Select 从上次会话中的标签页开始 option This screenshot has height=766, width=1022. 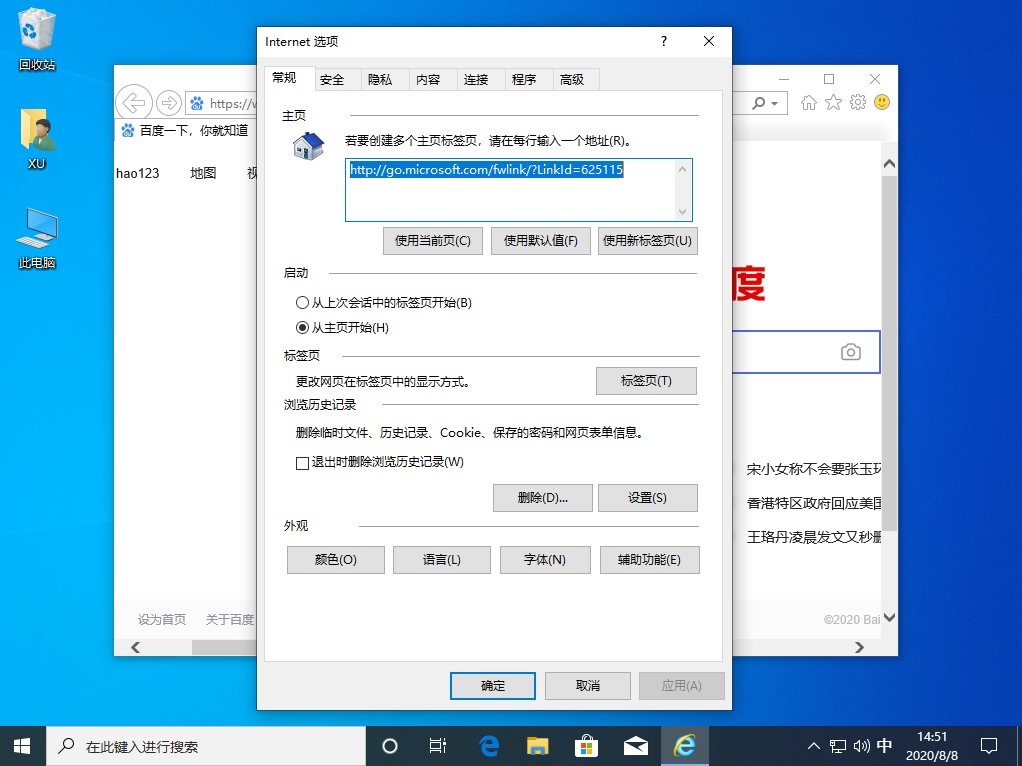[302, 302]
